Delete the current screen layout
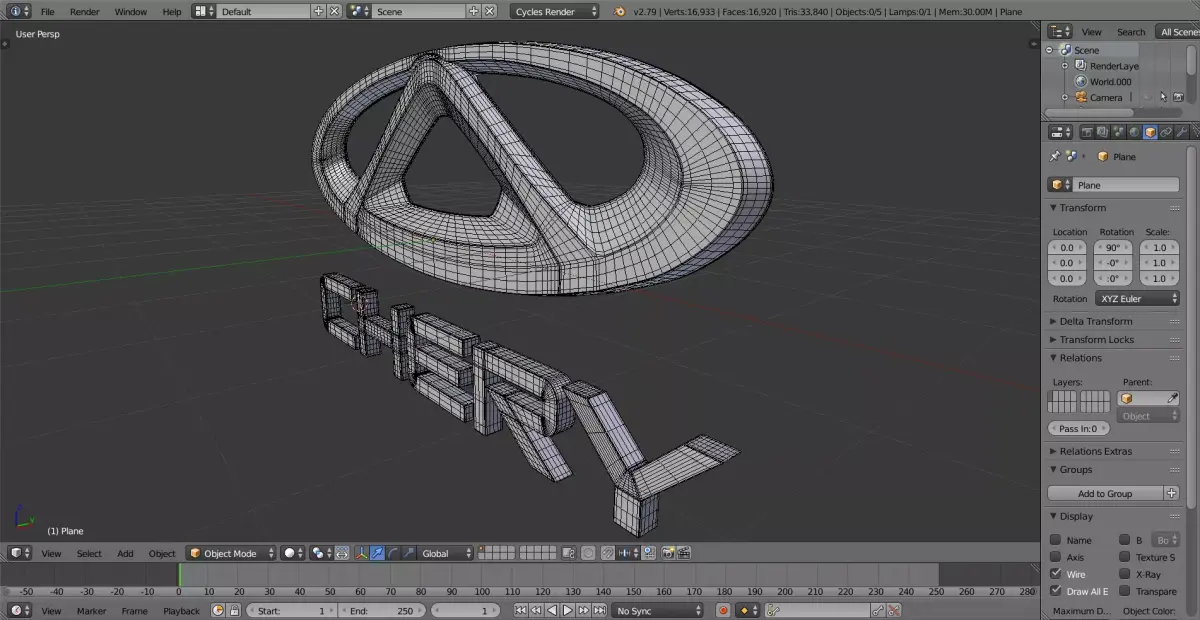 [334, 11]
